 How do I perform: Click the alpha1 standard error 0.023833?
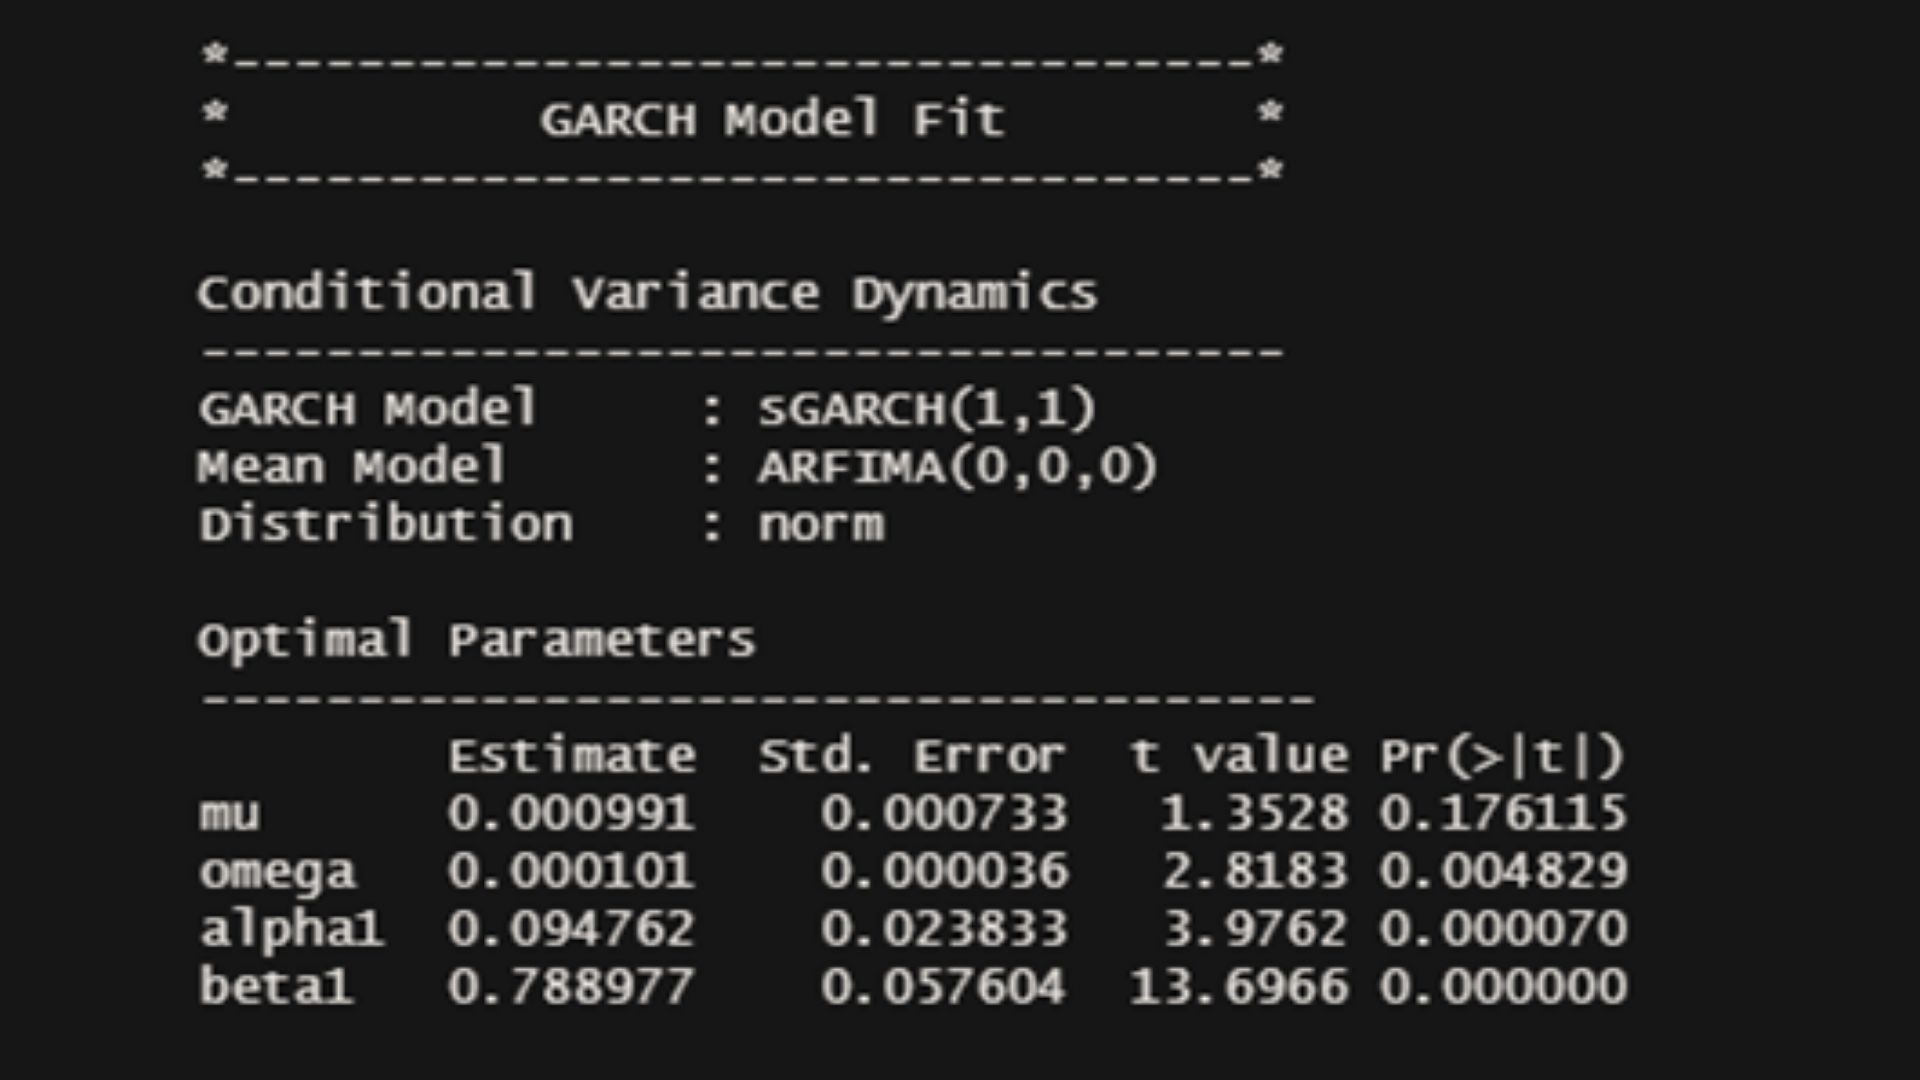click(944, 930)
